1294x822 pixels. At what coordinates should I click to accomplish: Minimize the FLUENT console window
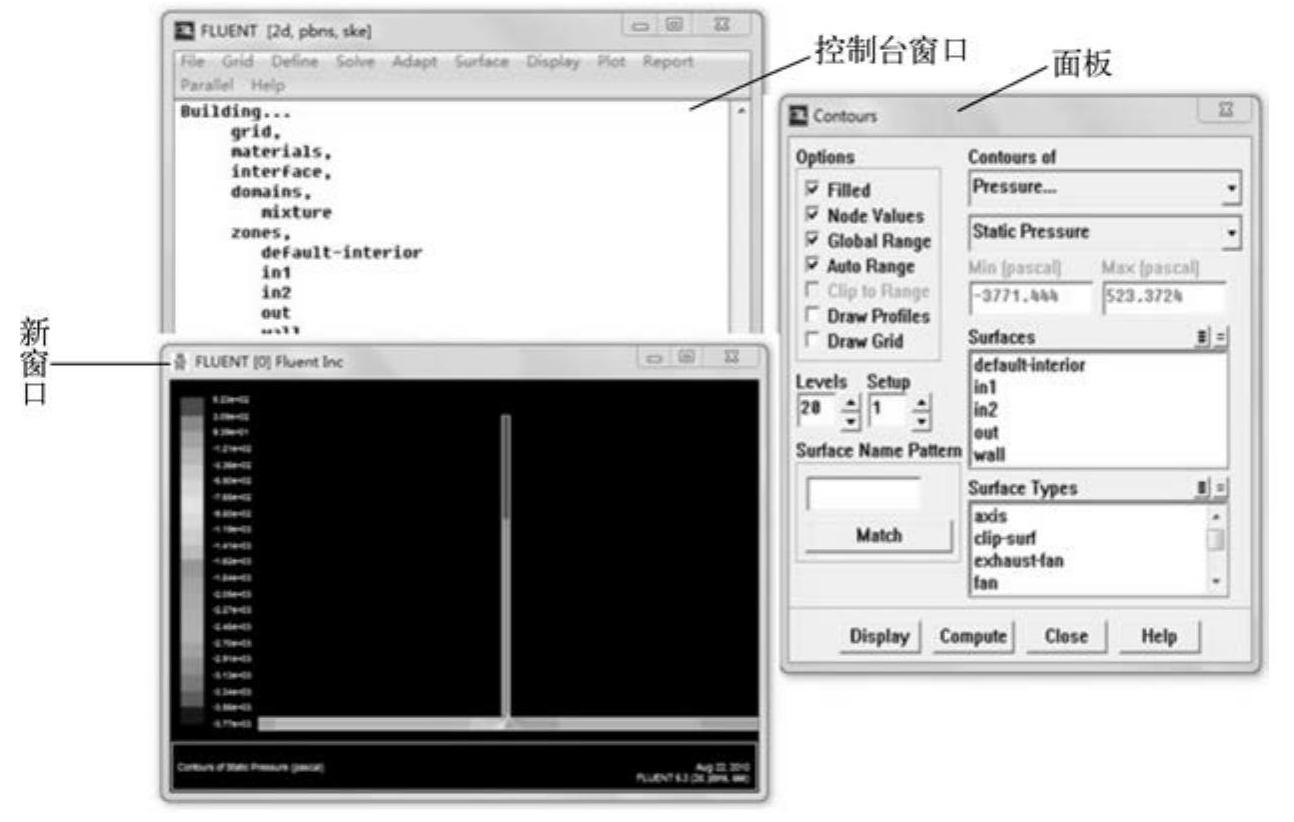click(640, 23)
